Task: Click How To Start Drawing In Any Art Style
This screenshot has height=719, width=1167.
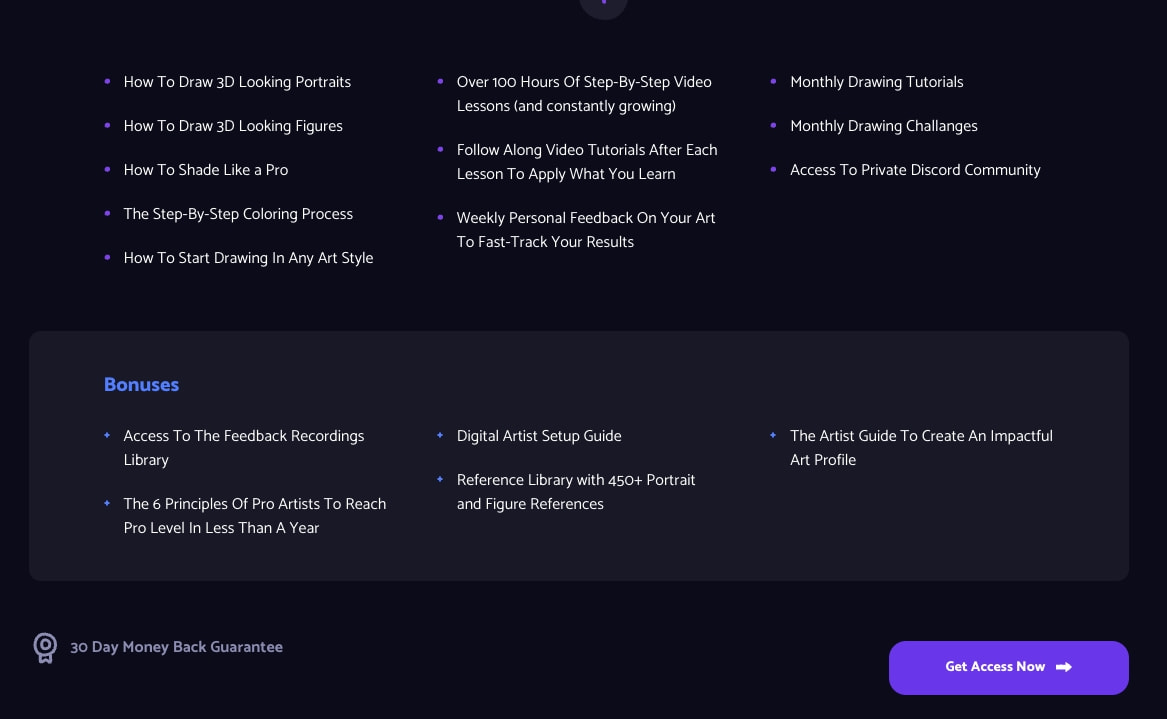Action: coord(249,258)
